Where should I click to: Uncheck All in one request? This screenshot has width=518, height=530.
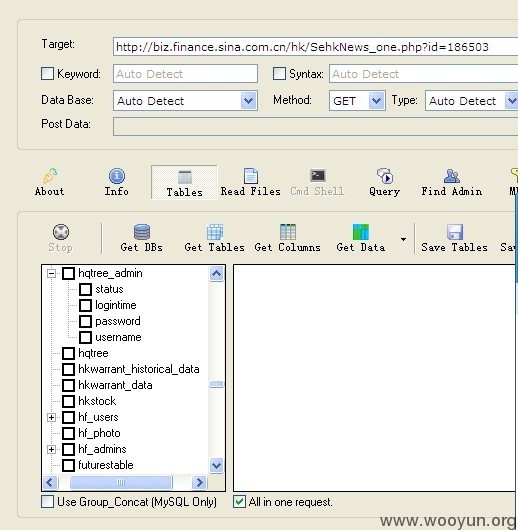point(239,502)
